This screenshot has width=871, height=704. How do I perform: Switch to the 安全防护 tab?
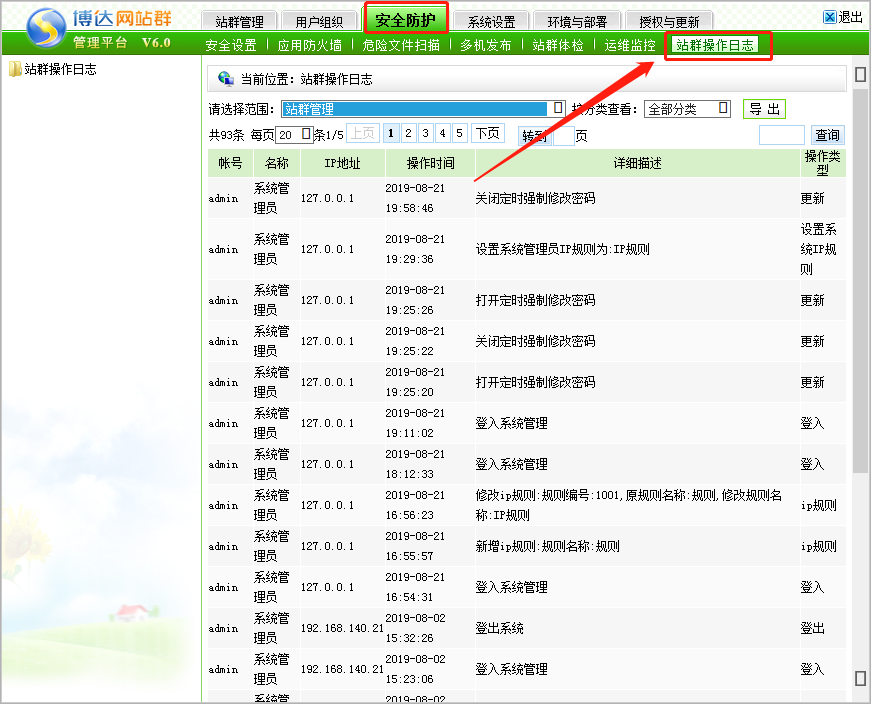point(405,19)
